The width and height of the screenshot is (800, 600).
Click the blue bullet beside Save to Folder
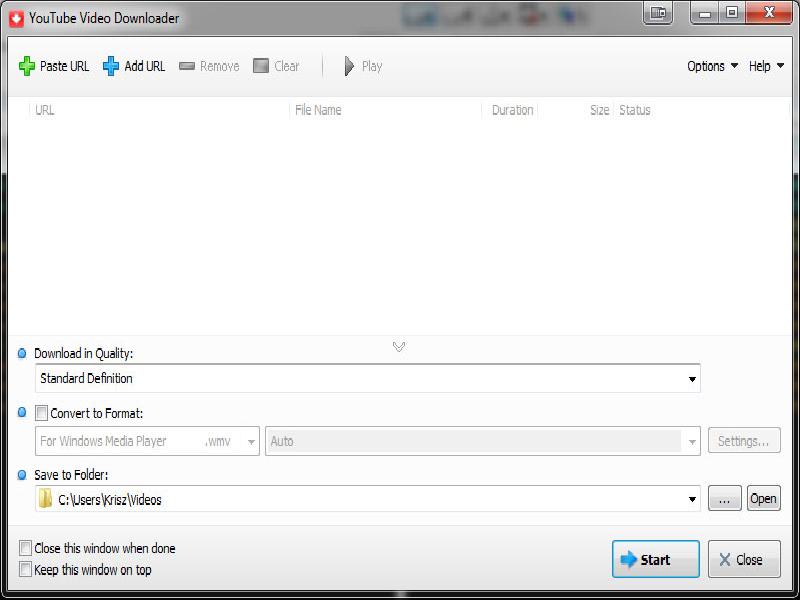[x=22, y=475]
